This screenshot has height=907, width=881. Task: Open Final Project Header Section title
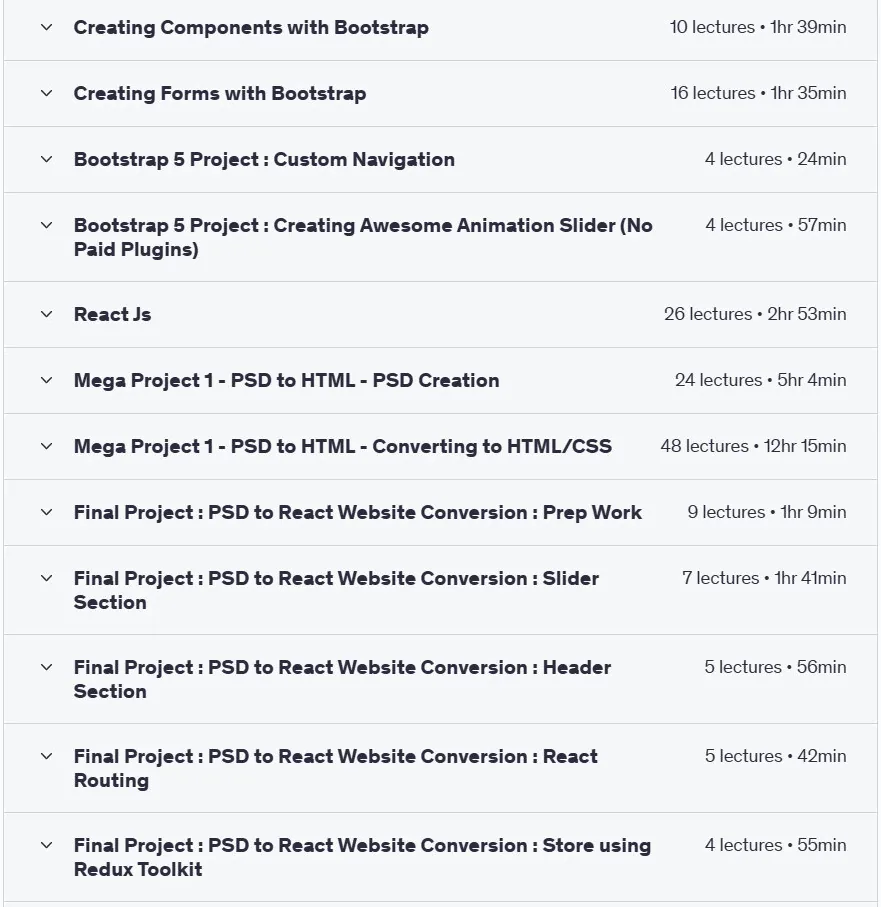click(342, 679)
